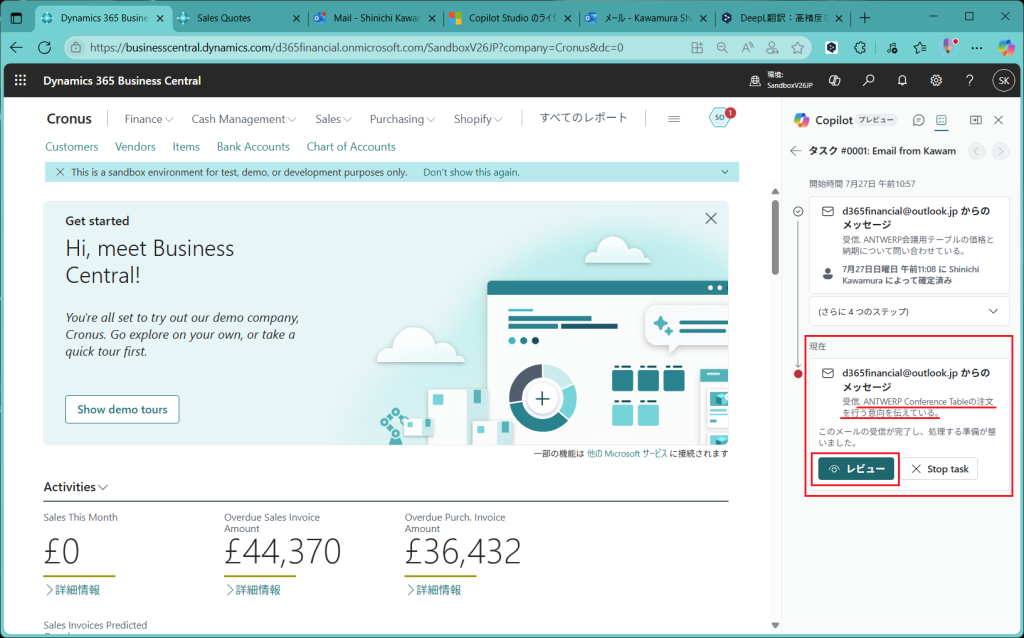Image resolution: width=1024 pixels, height=638 pixels.
Task: Expand the Activities section chevron
Action: pos(103,487)
